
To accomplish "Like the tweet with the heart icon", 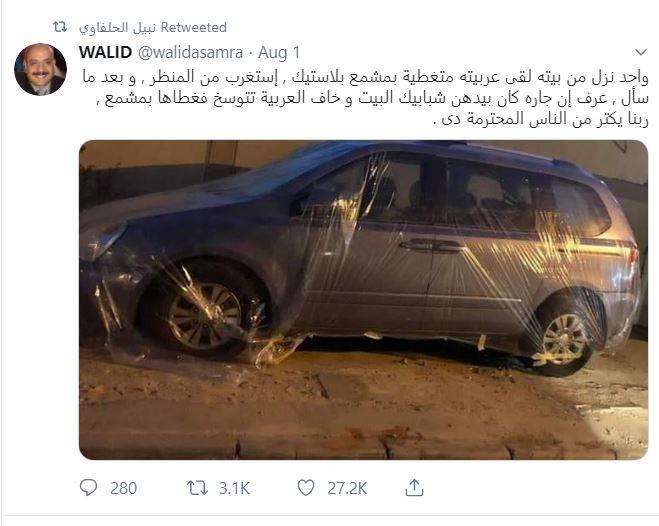I will (x=306, y=488).
